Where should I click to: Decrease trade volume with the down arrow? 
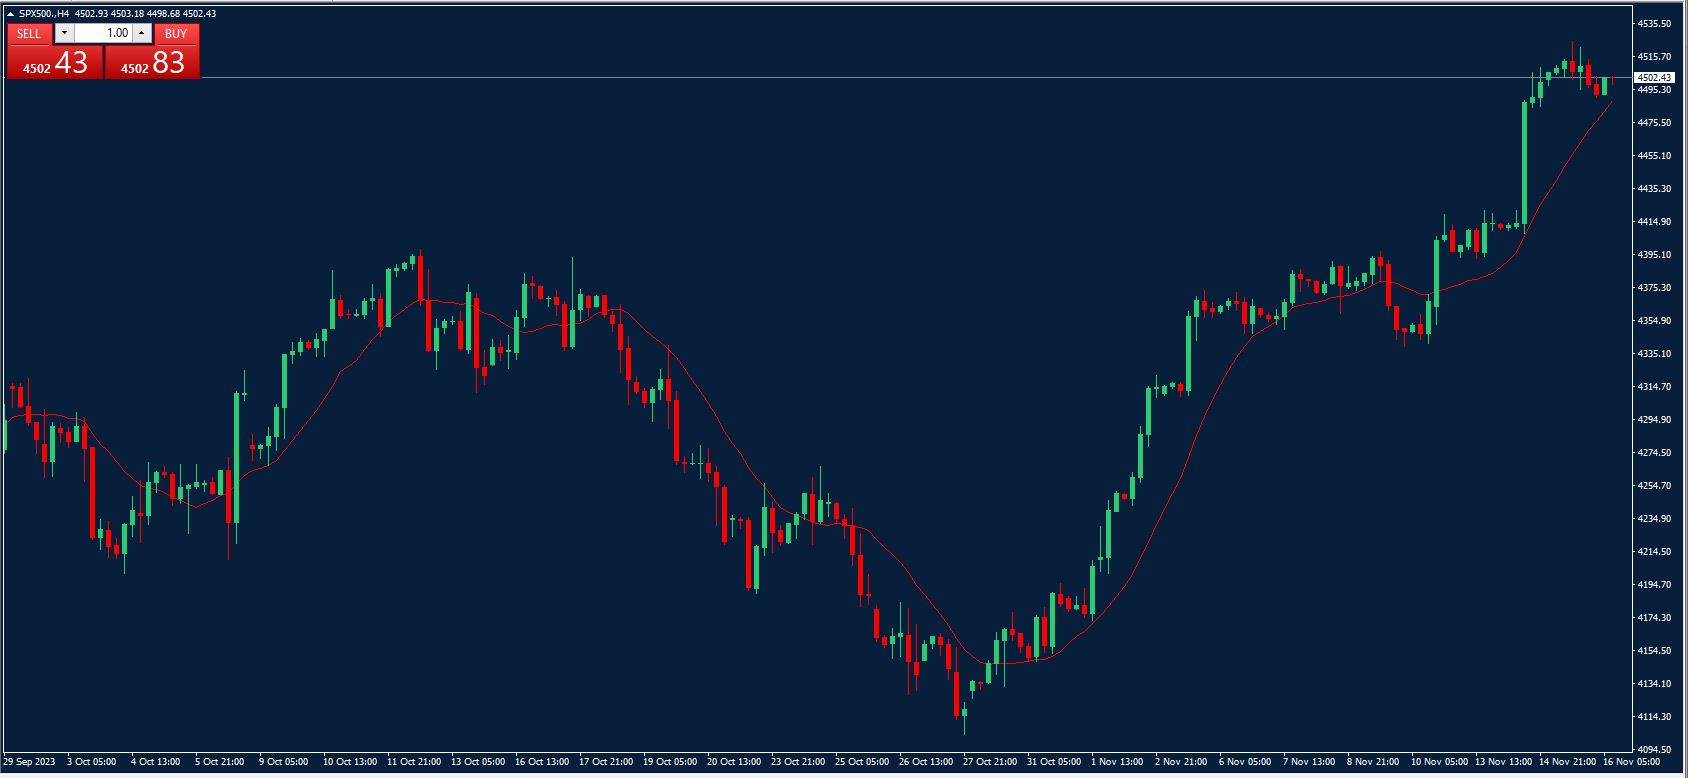pyautogui.click(x=64, y=33)
